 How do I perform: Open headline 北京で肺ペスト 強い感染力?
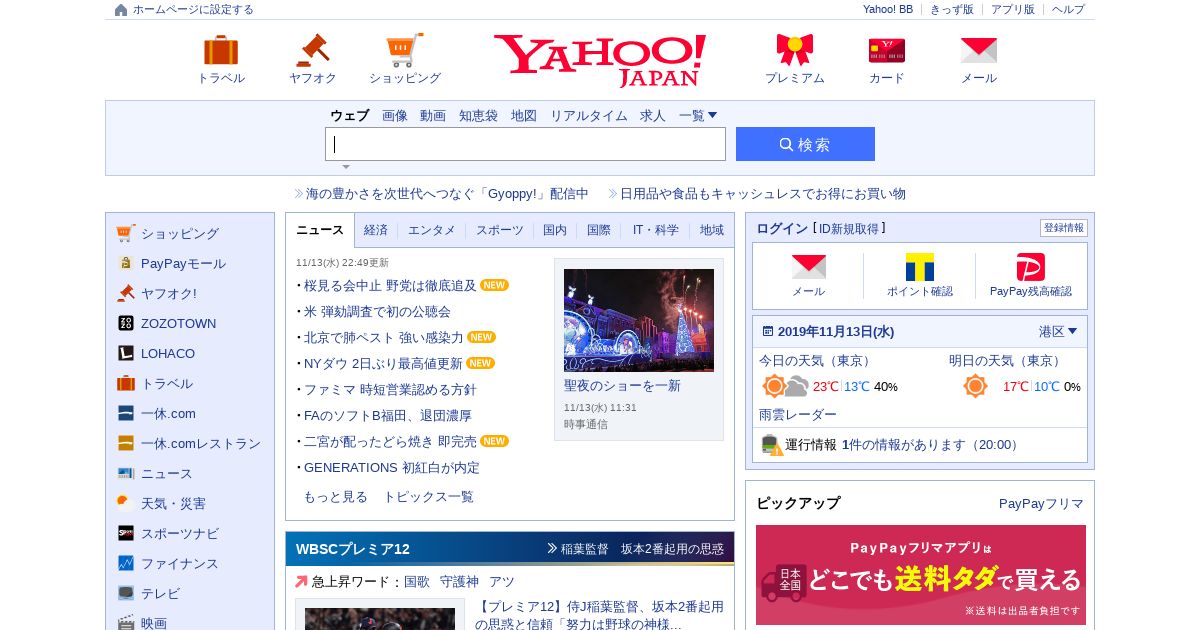coord(384,337)
